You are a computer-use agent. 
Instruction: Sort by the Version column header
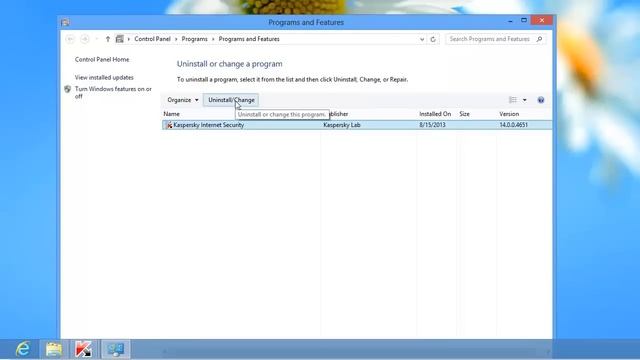[509, 114]
